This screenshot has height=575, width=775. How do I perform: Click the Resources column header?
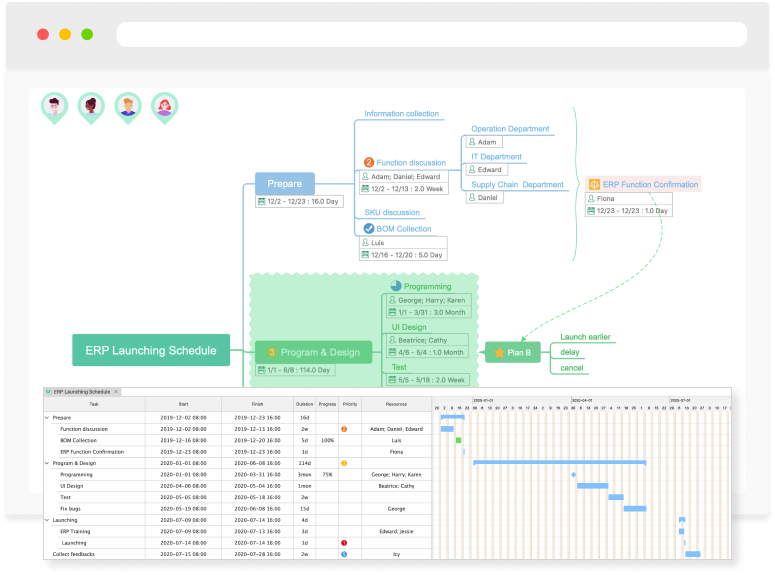[x=397, y=404]
